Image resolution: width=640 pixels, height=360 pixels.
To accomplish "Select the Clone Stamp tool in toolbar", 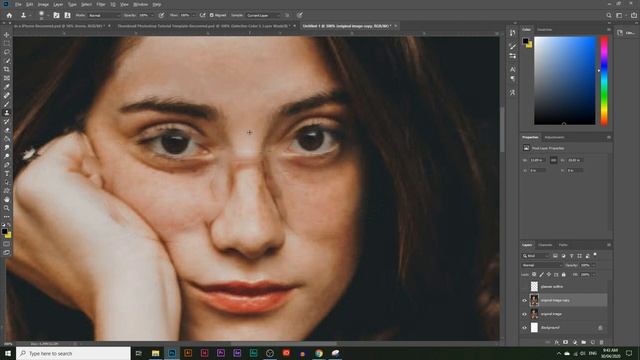I will pos(7,113).
